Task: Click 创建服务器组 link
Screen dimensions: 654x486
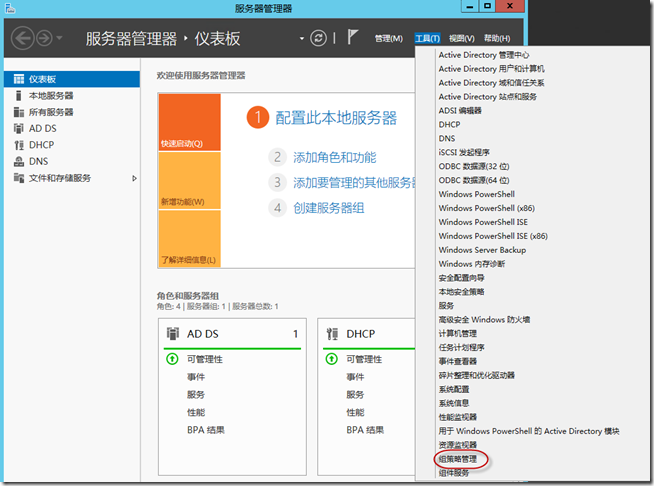Action: tap(329, 208)
